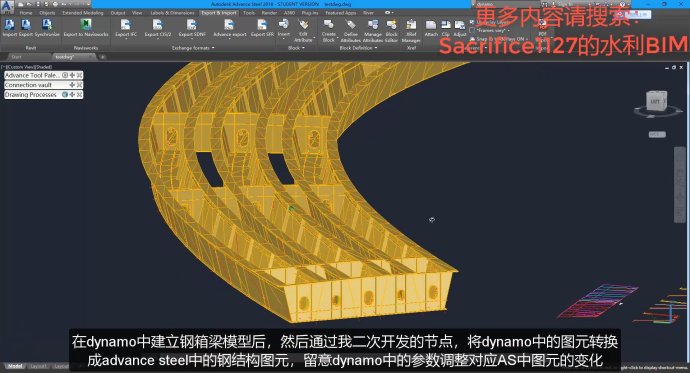The image size is (690, 373).
Task: Close the Connection vault floating bar
Action: click(x=79, y=85)
